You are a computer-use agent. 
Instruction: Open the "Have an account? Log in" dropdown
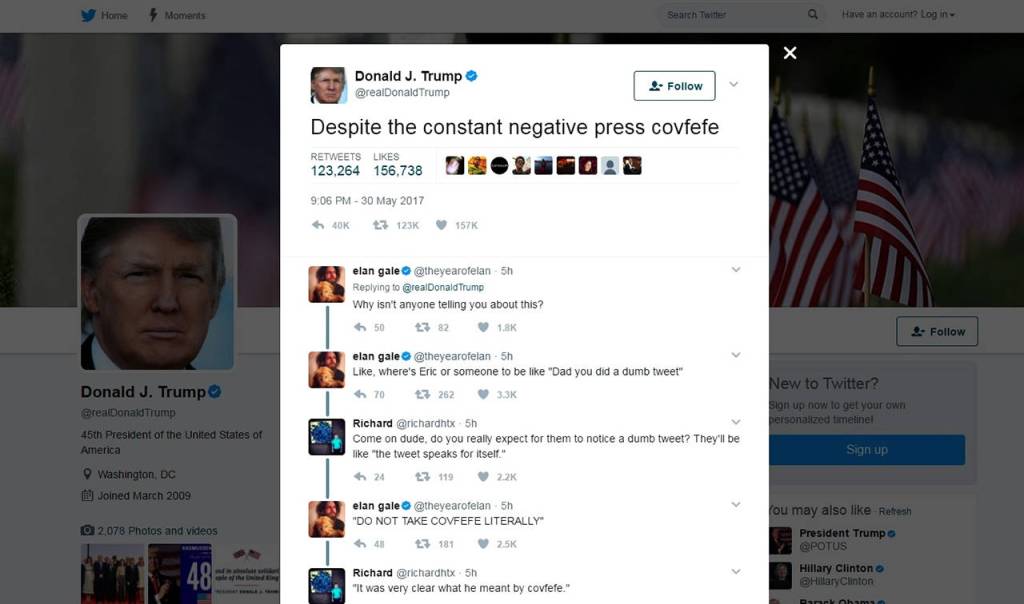pos(898,14)
